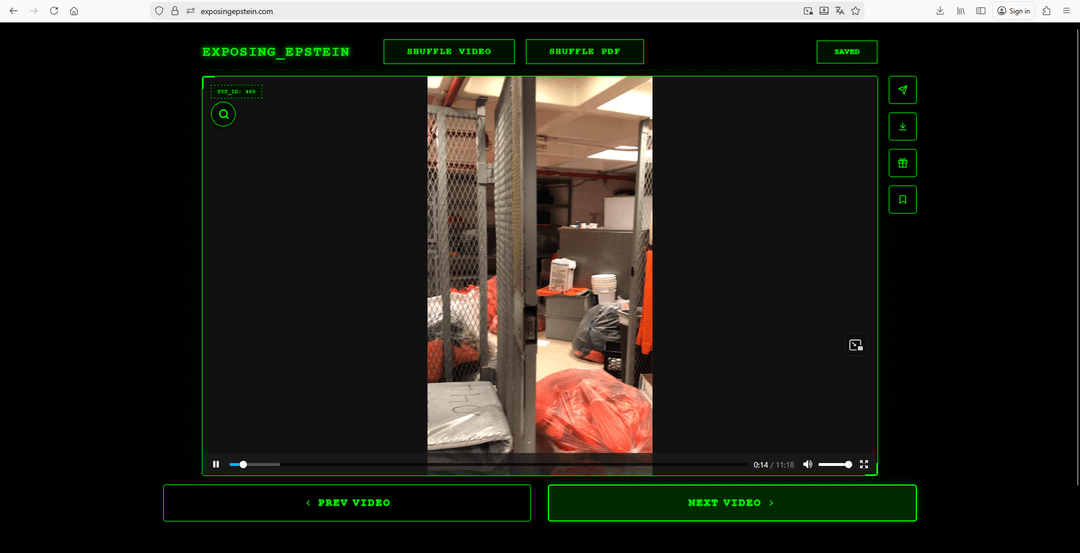Screen dimensions: 1080x553
Task: Bookmark the page with the star icon
Action: click(856, 11)
